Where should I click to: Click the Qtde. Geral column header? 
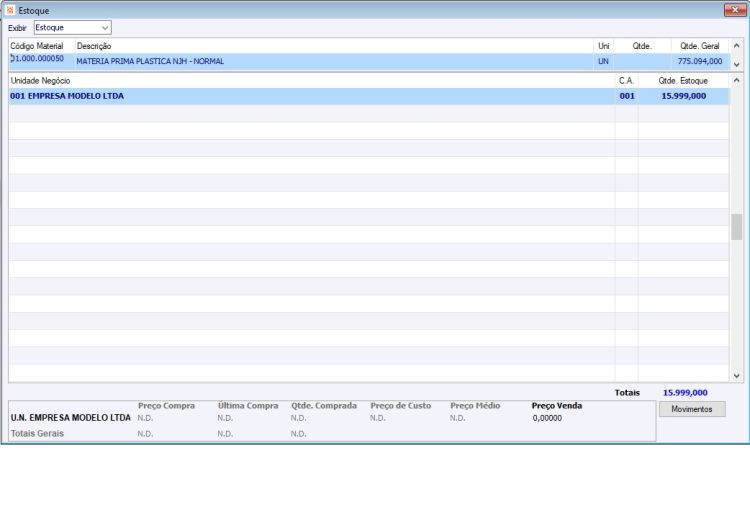(700, 46)
